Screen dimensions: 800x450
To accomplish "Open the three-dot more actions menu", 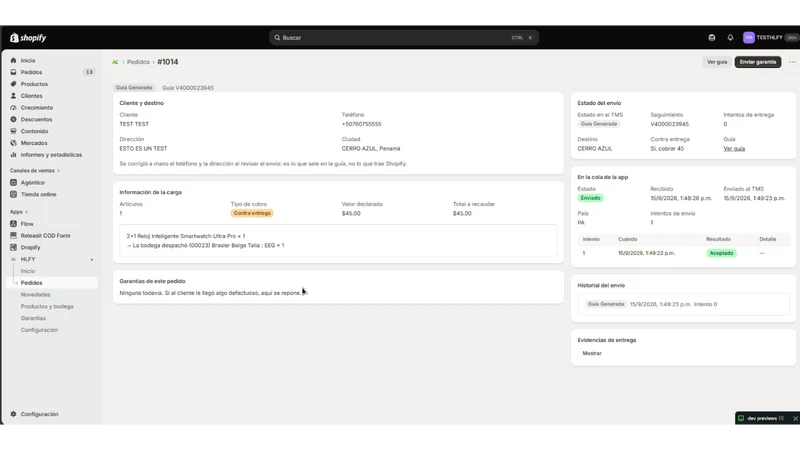I will 792,62.
